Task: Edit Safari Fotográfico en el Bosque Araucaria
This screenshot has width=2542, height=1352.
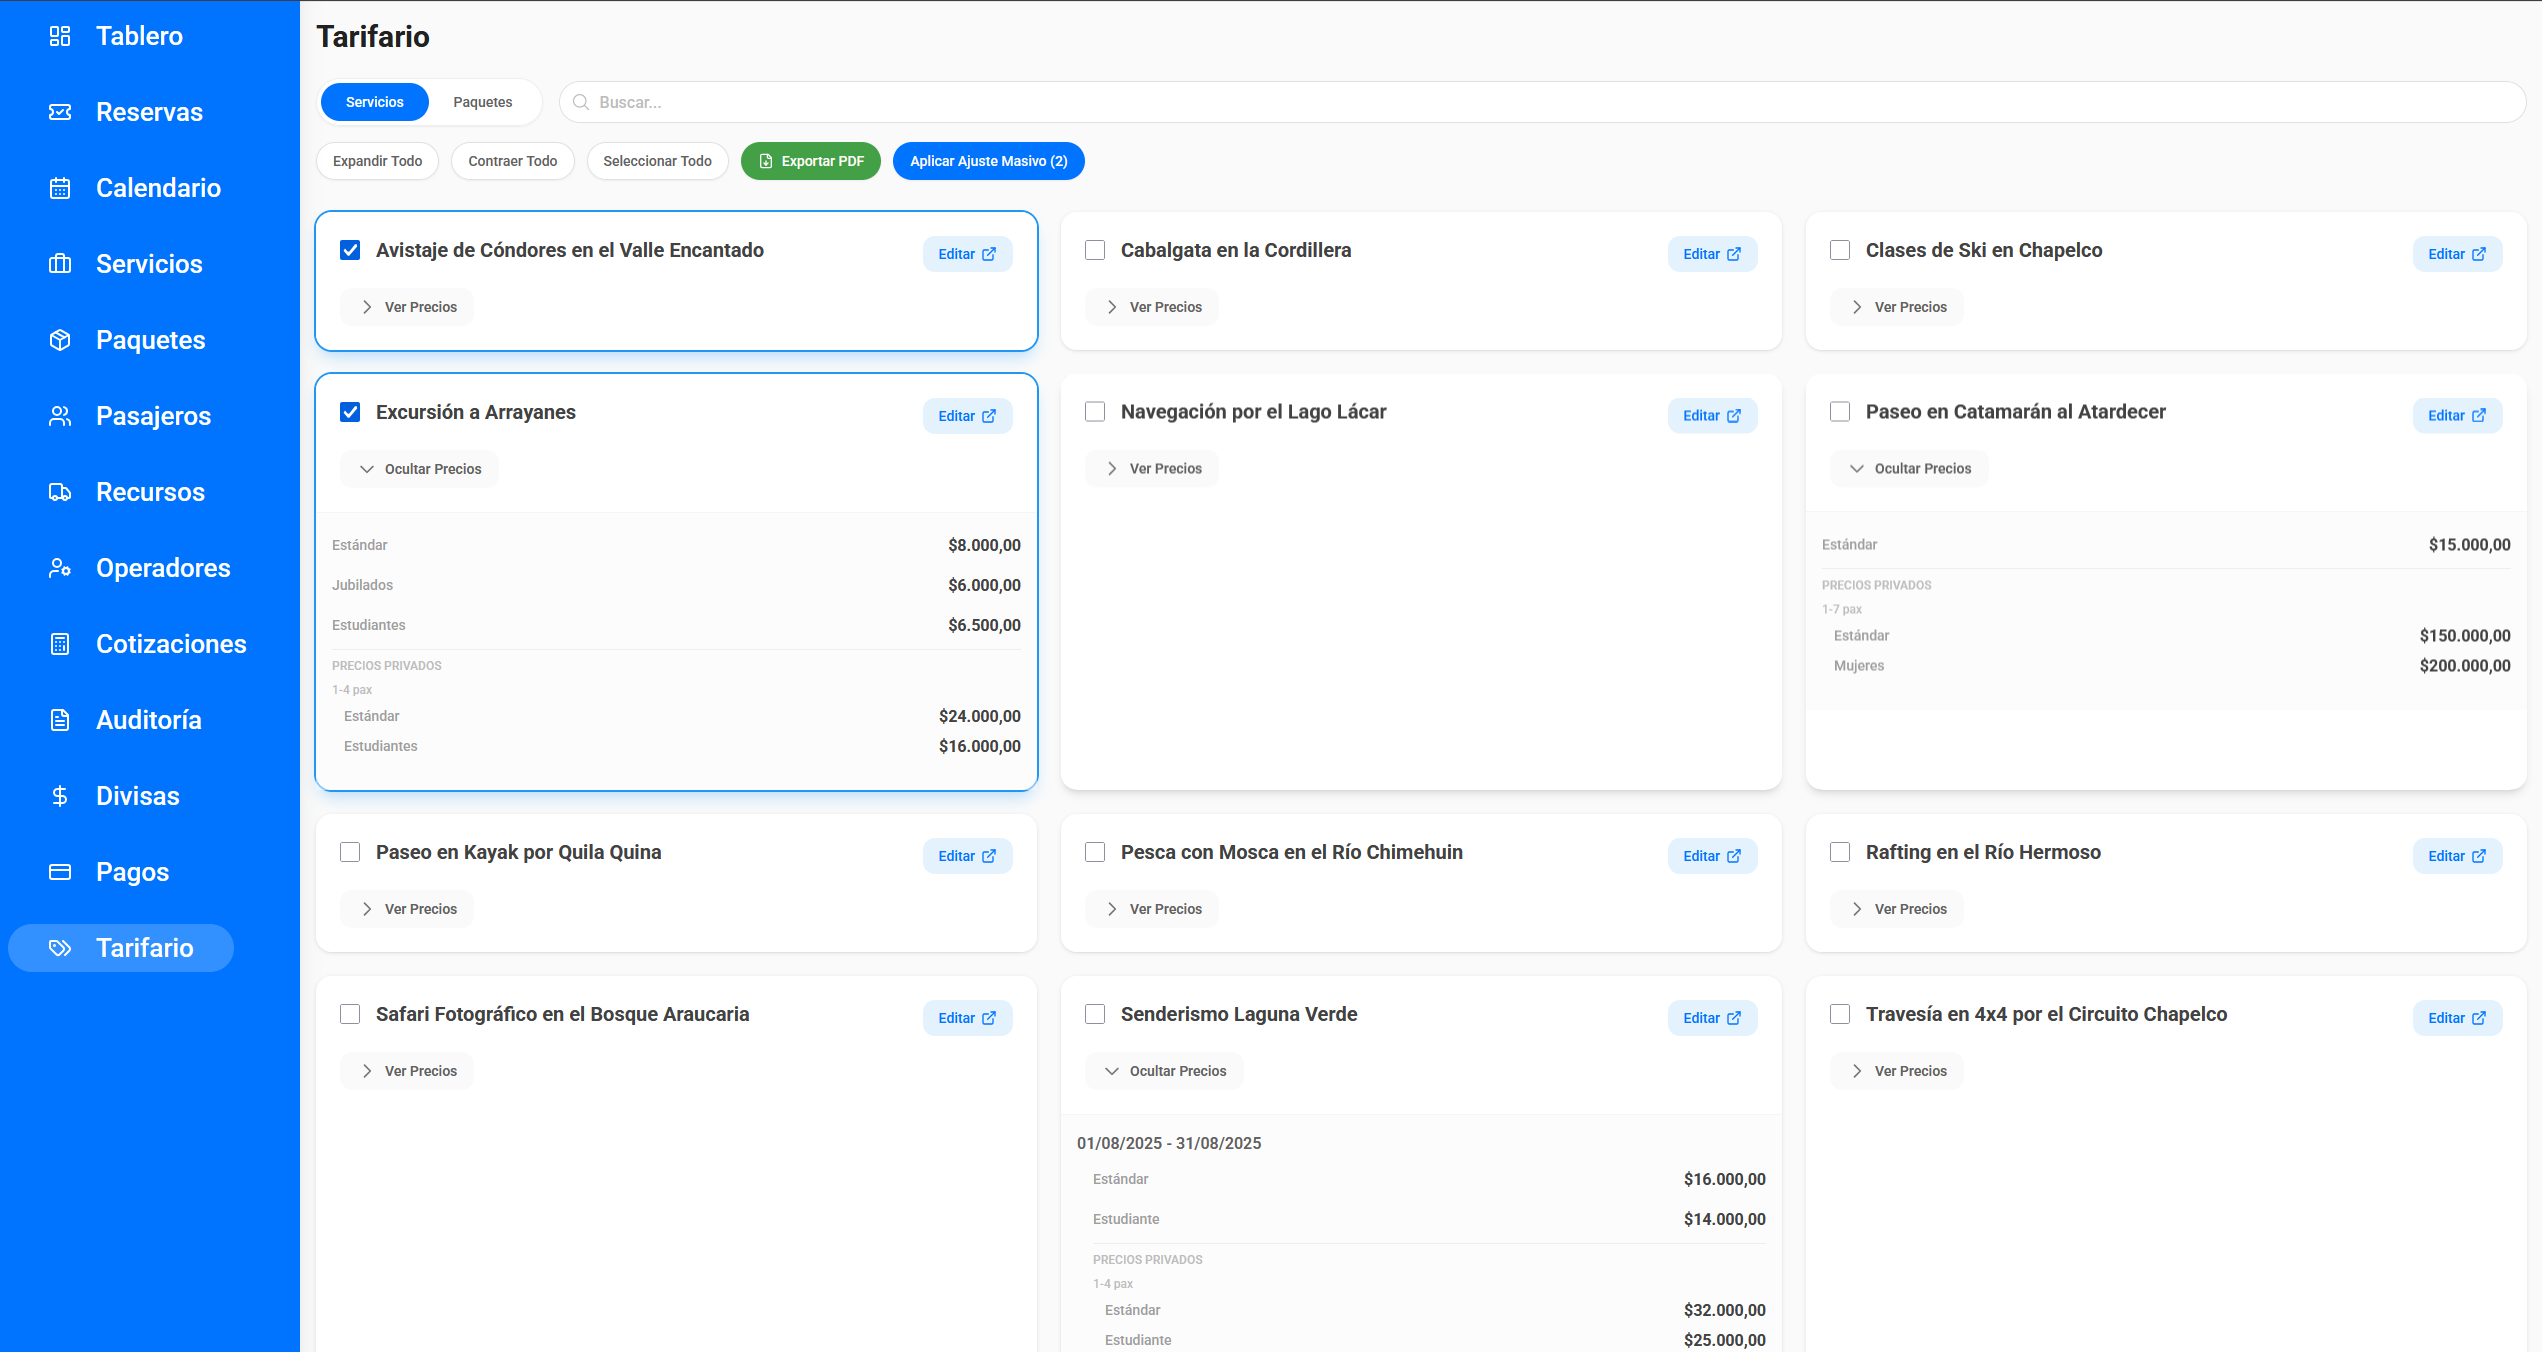Action: (968, 1018)
